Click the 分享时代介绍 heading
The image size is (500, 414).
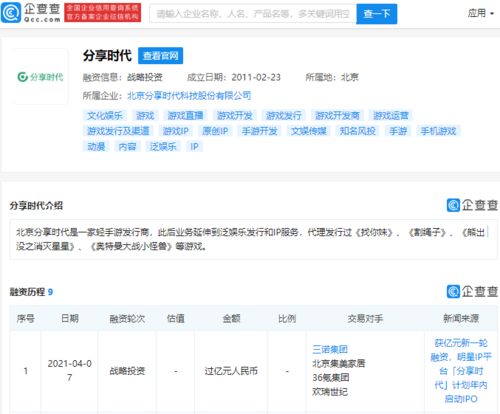36,206
